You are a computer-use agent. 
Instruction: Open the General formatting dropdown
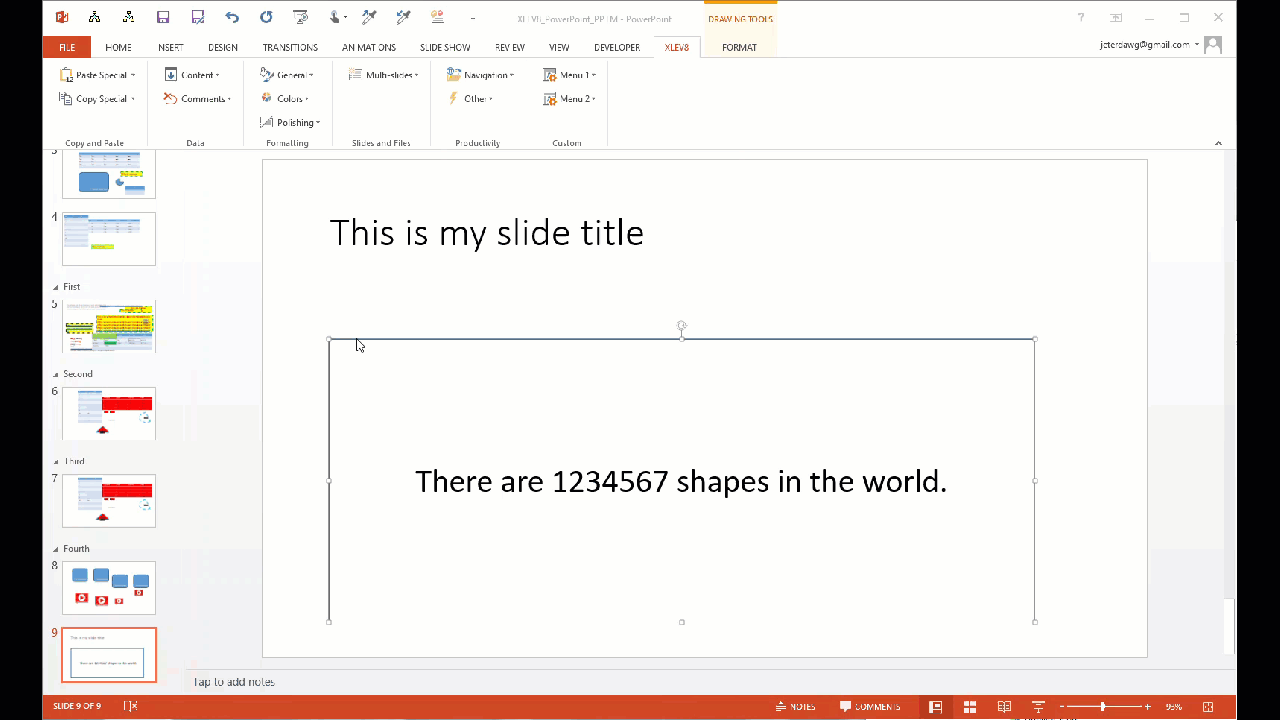(287, 75)
